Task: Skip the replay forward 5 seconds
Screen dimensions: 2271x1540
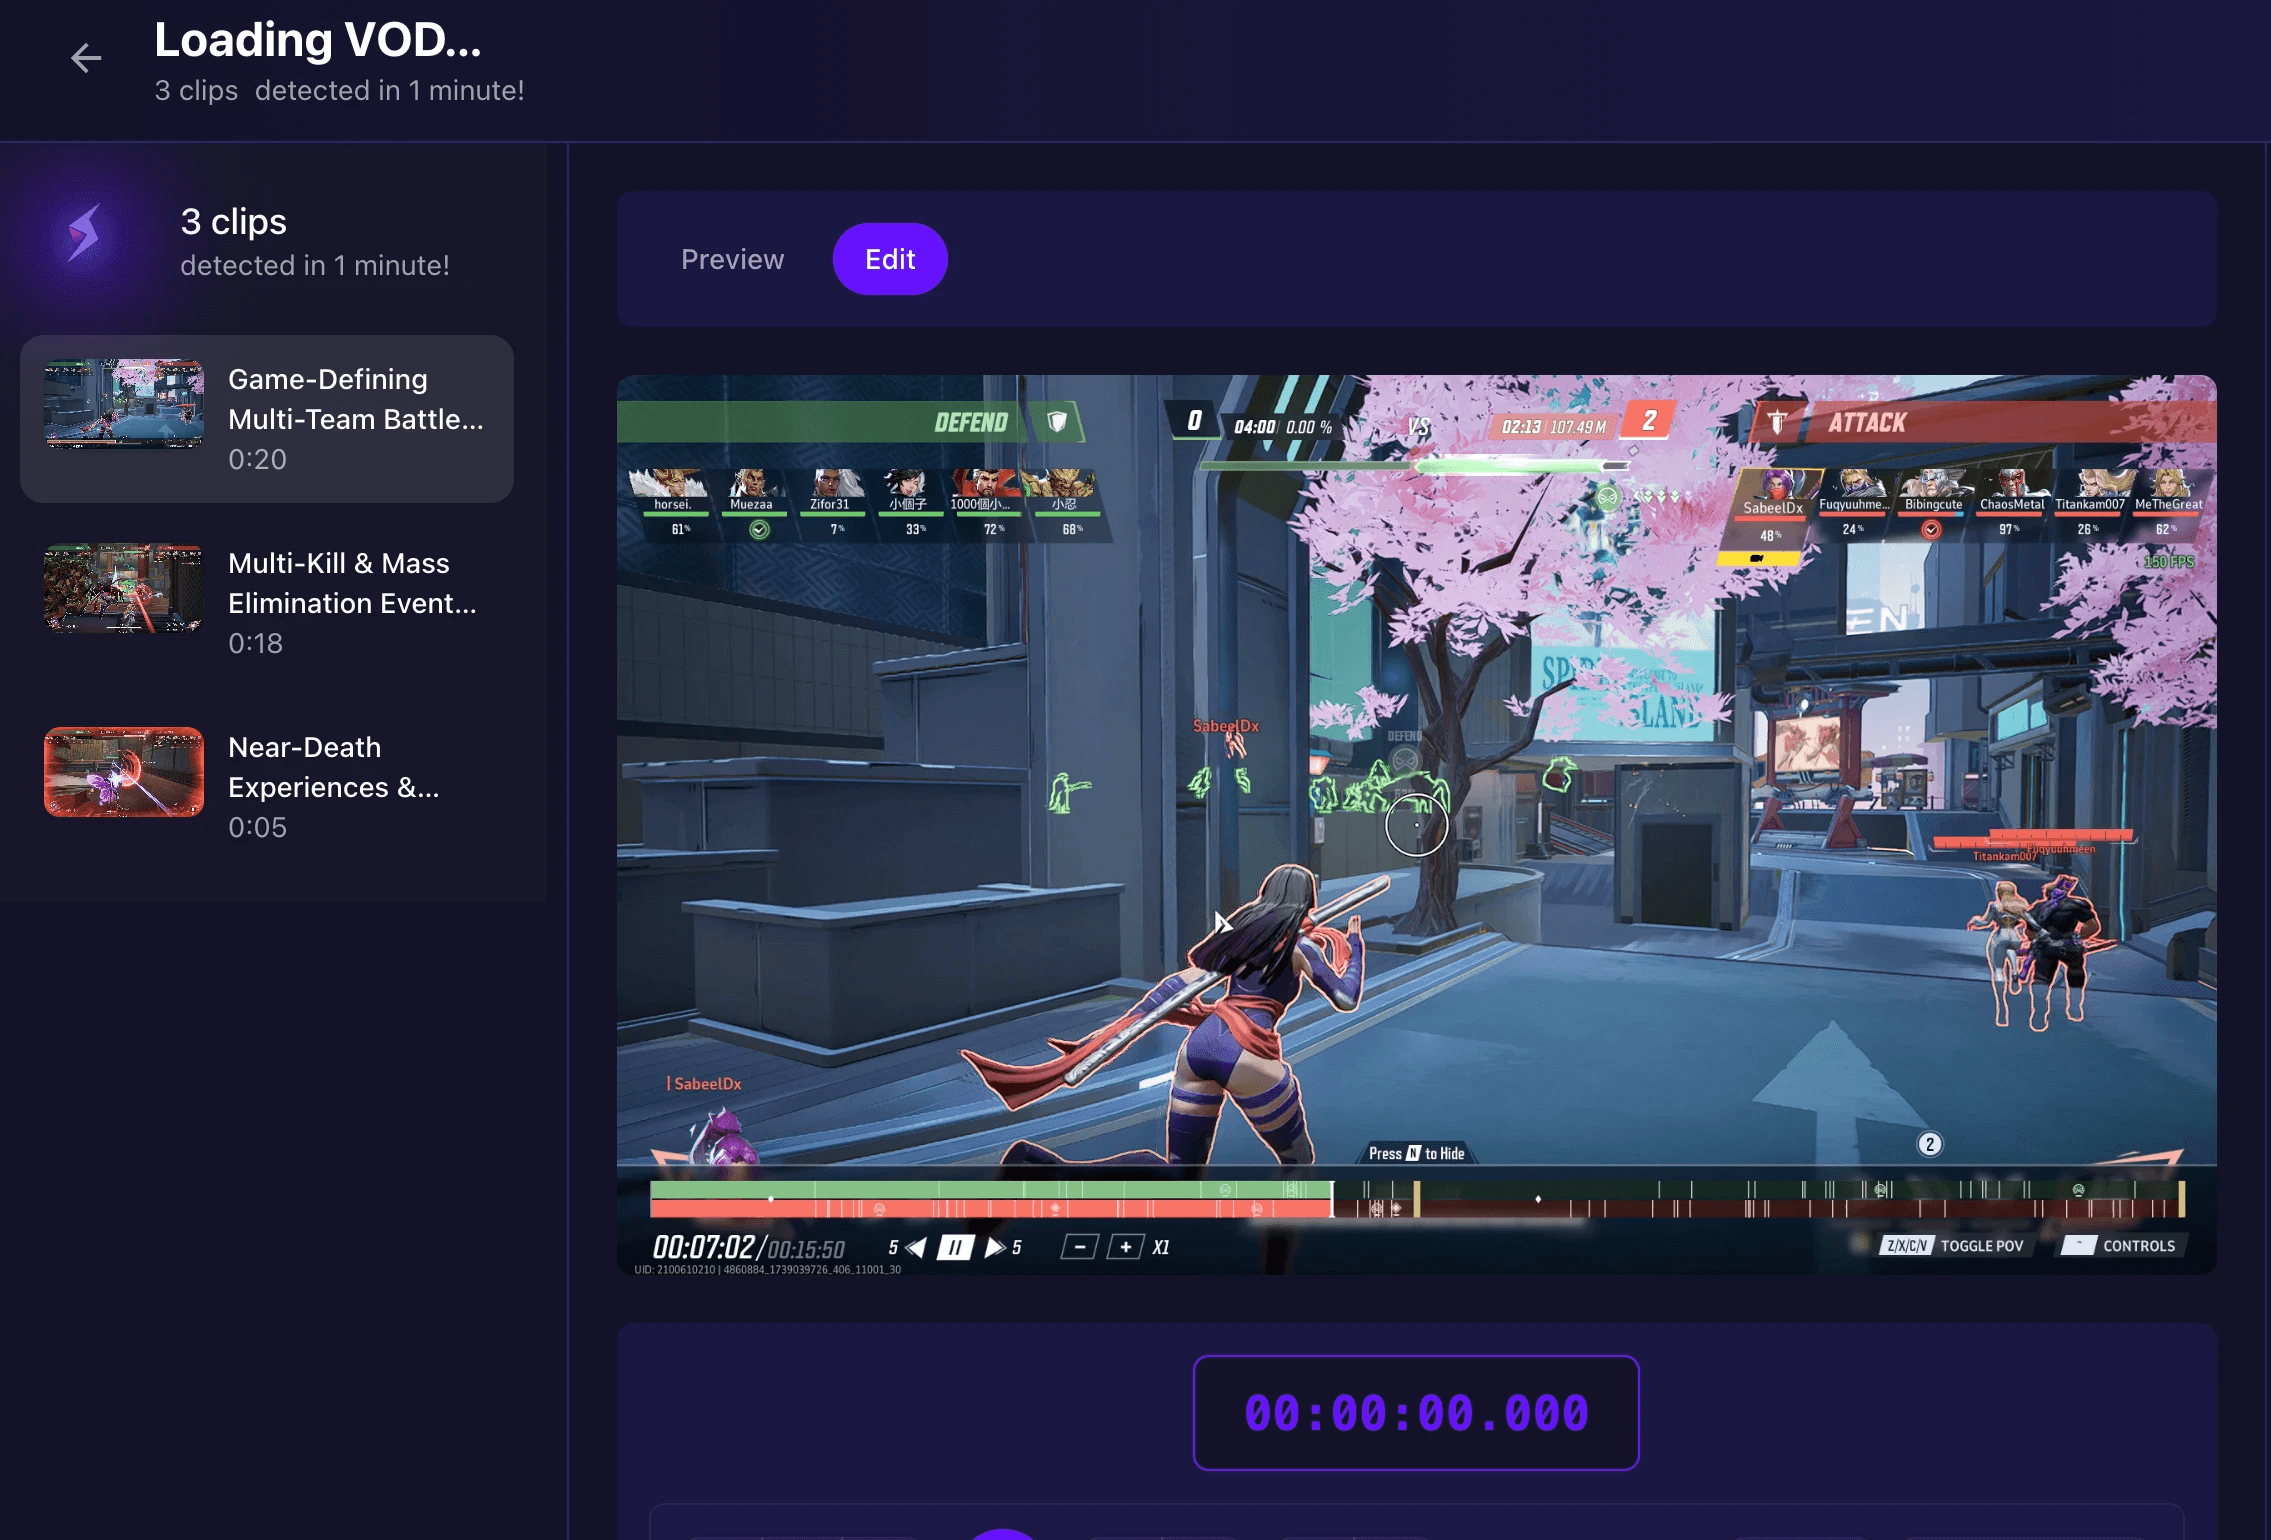Action: click(x=1003, y=1247)
